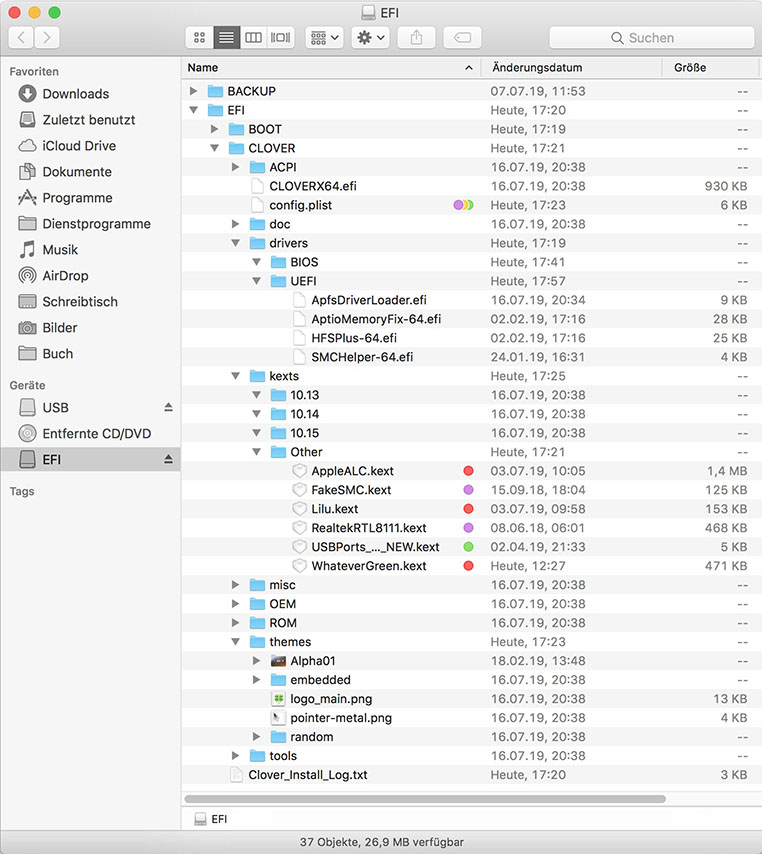Go back with the back arrow
The height and width of the screenshot is (854, 762).
point(21,37)
